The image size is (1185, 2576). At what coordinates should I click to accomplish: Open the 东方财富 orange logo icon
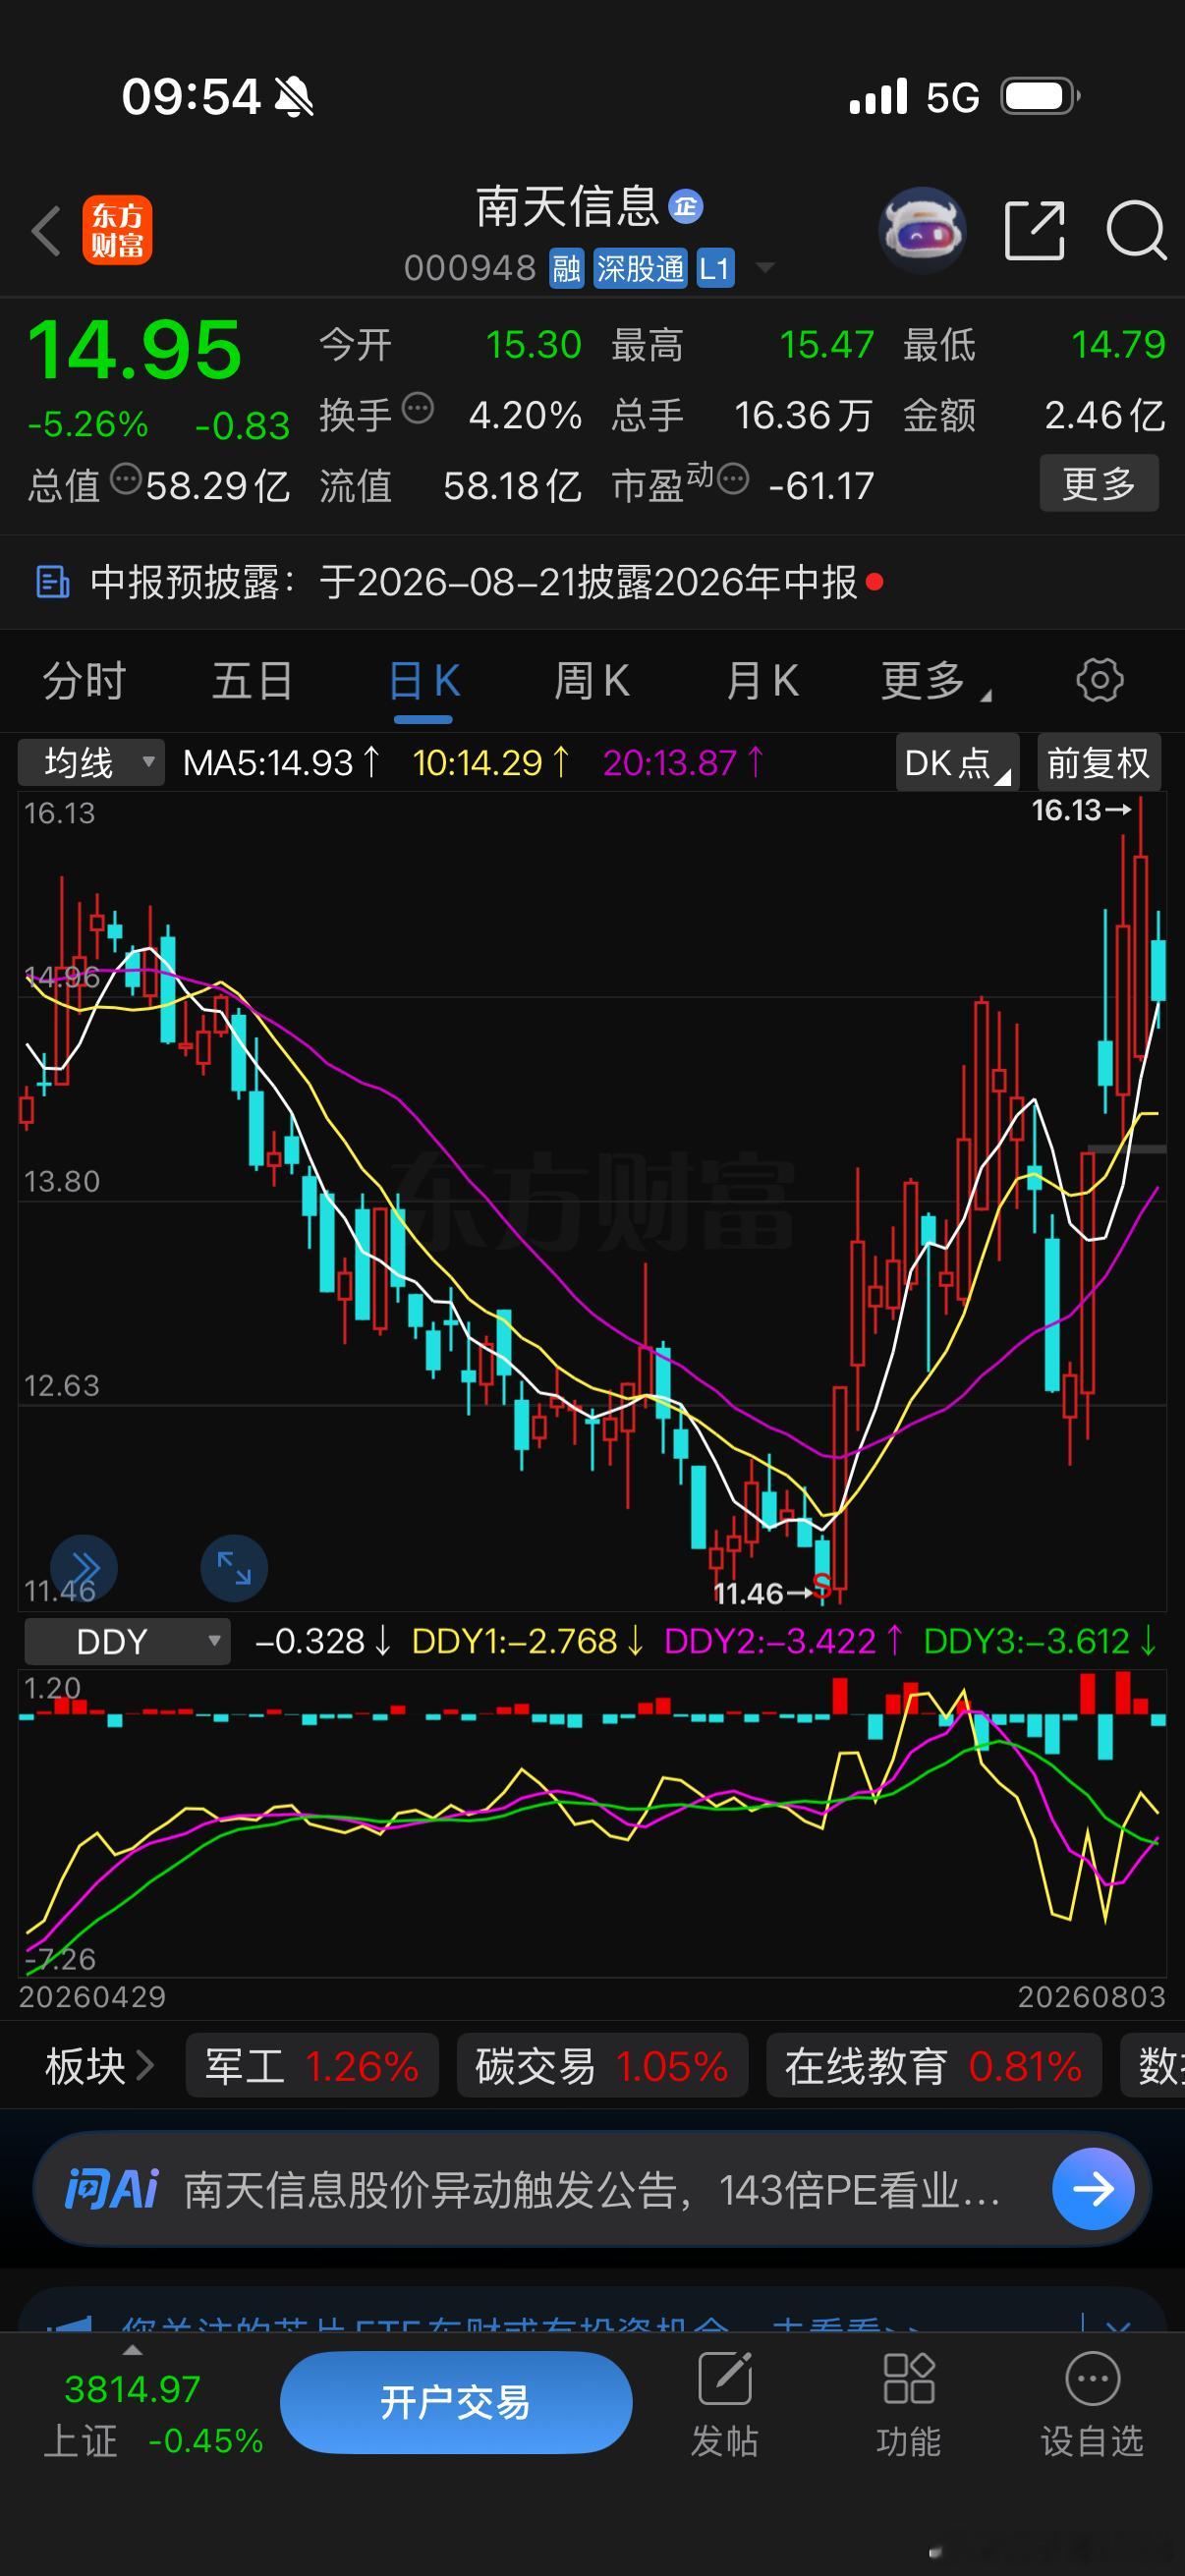coord(117,230)
